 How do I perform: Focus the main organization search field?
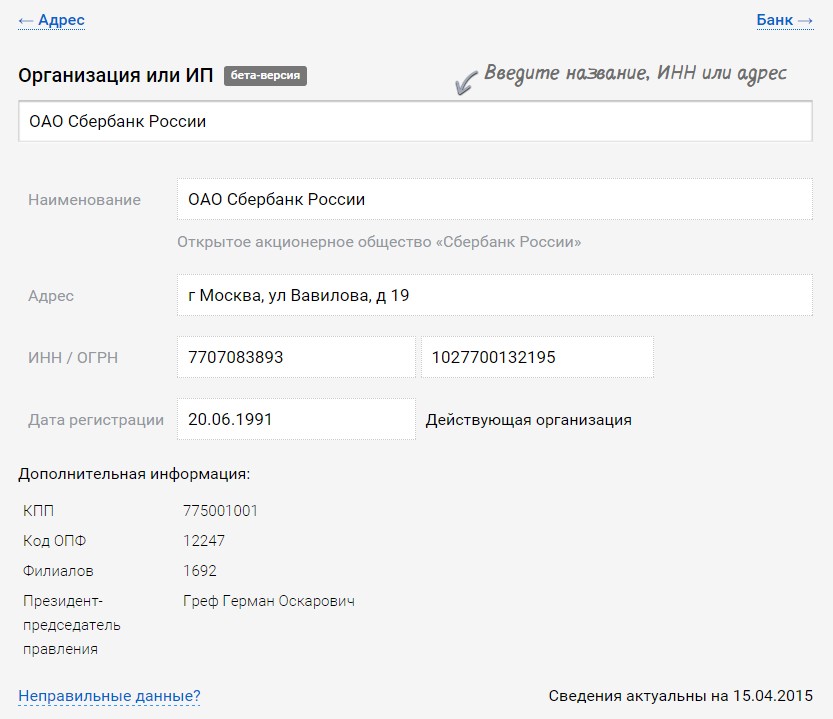[415, 121]
